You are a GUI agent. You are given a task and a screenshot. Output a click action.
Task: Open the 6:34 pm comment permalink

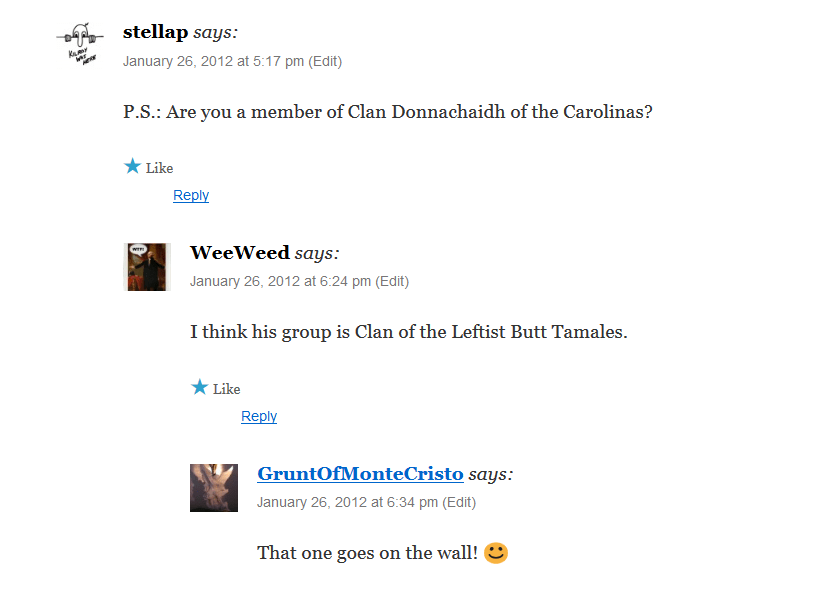[x=347, y=502]
